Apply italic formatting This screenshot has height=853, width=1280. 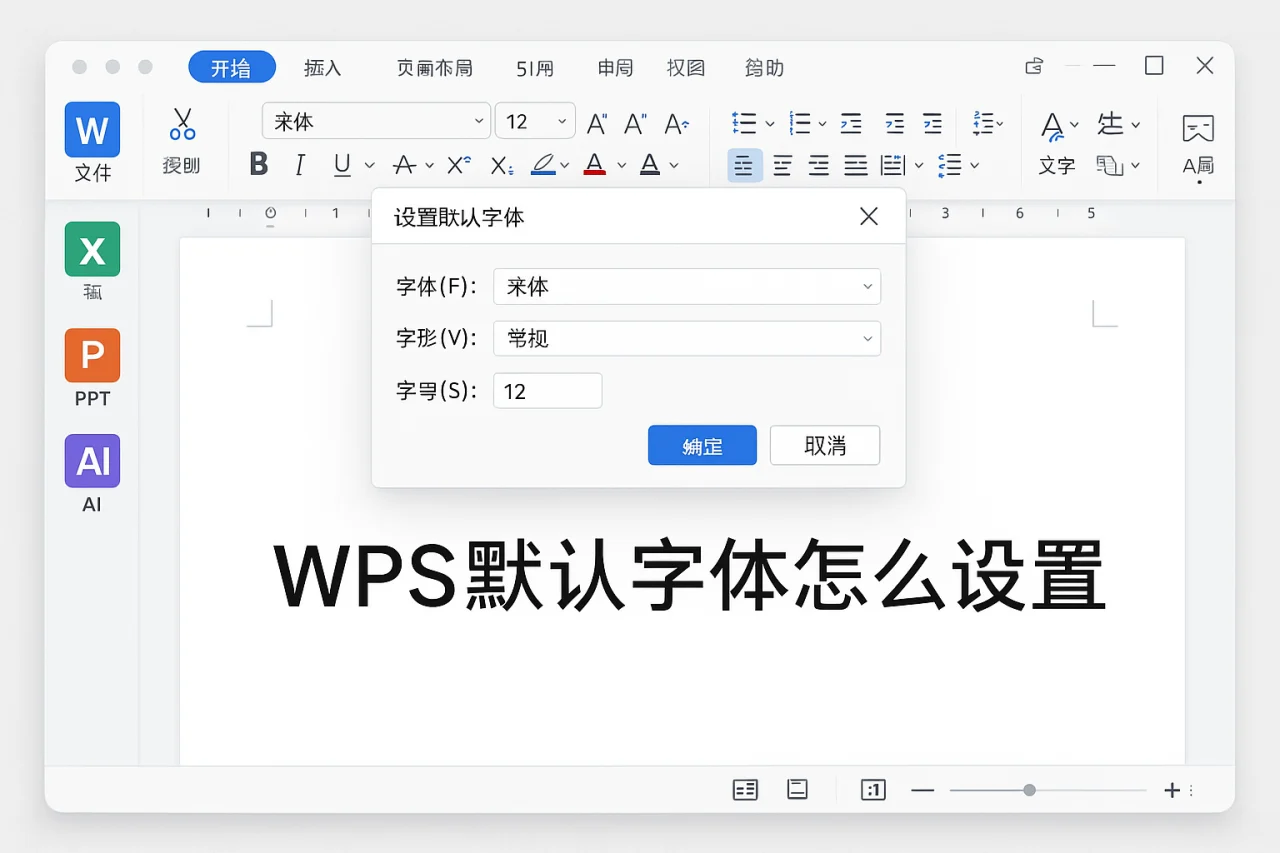pyautogui.click(x=300, y=164)
